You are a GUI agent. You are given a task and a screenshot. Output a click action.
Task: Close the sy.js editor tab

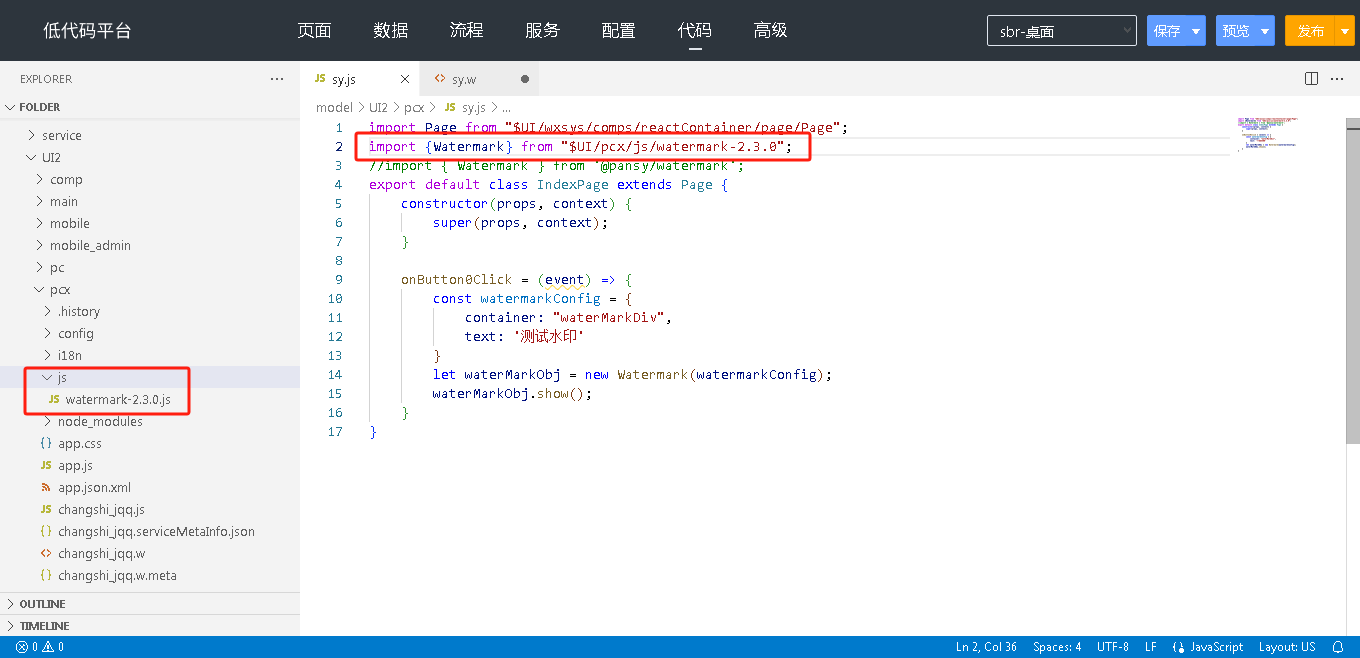coord(405,79)
